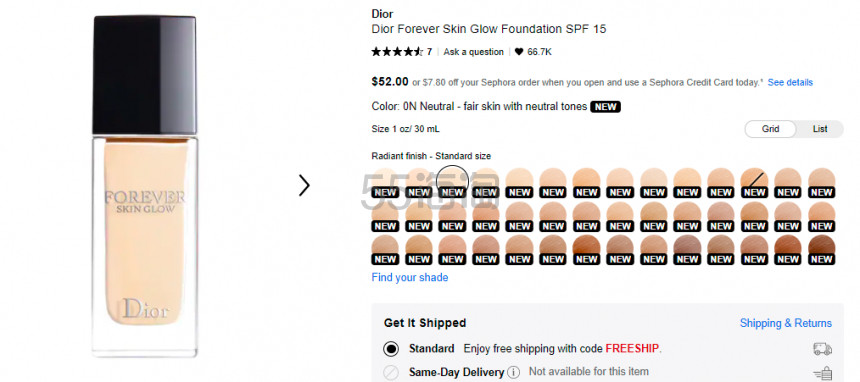This screenshot has width=860, height=382.
Task: Advance to next product image with arrow
Action: 304,185
